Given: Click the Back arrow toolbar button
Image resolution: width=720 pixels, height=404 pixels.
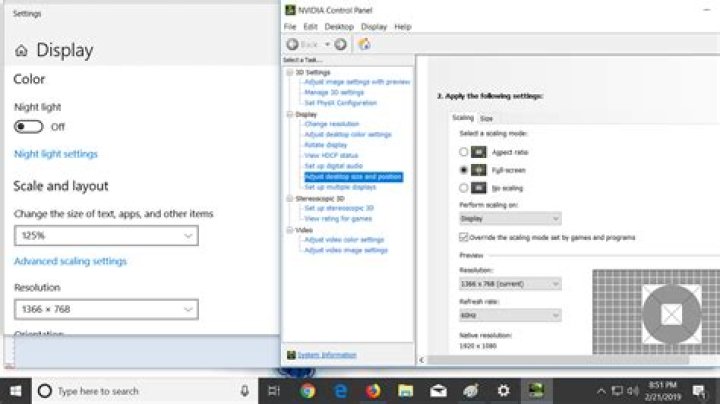Looking at the screenshot, I should (292, 44).
